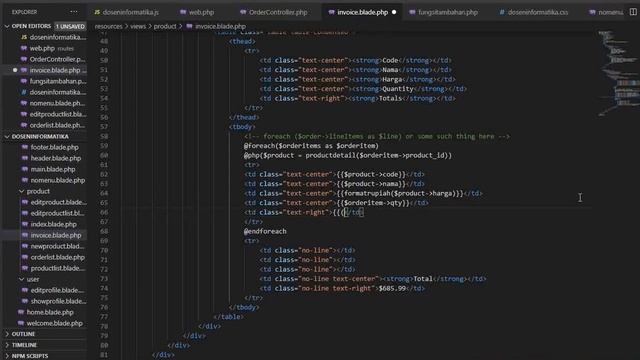
Task: Switch to the doseninformatika.css tab
Action: [x=534, y=12]
